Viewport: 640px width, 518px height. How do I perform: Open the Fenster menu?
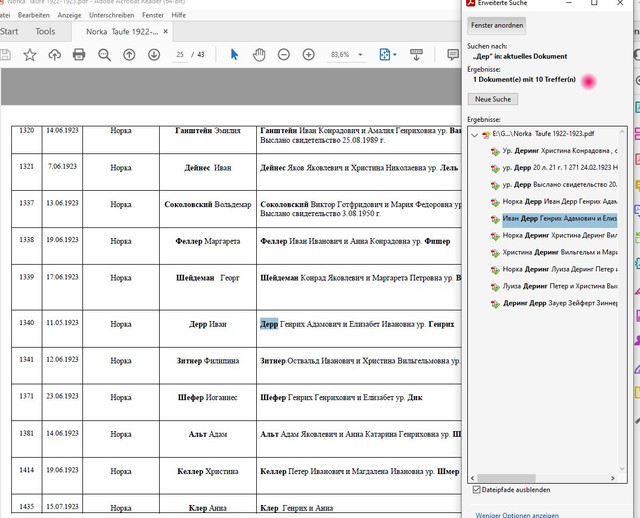point(153,15)
